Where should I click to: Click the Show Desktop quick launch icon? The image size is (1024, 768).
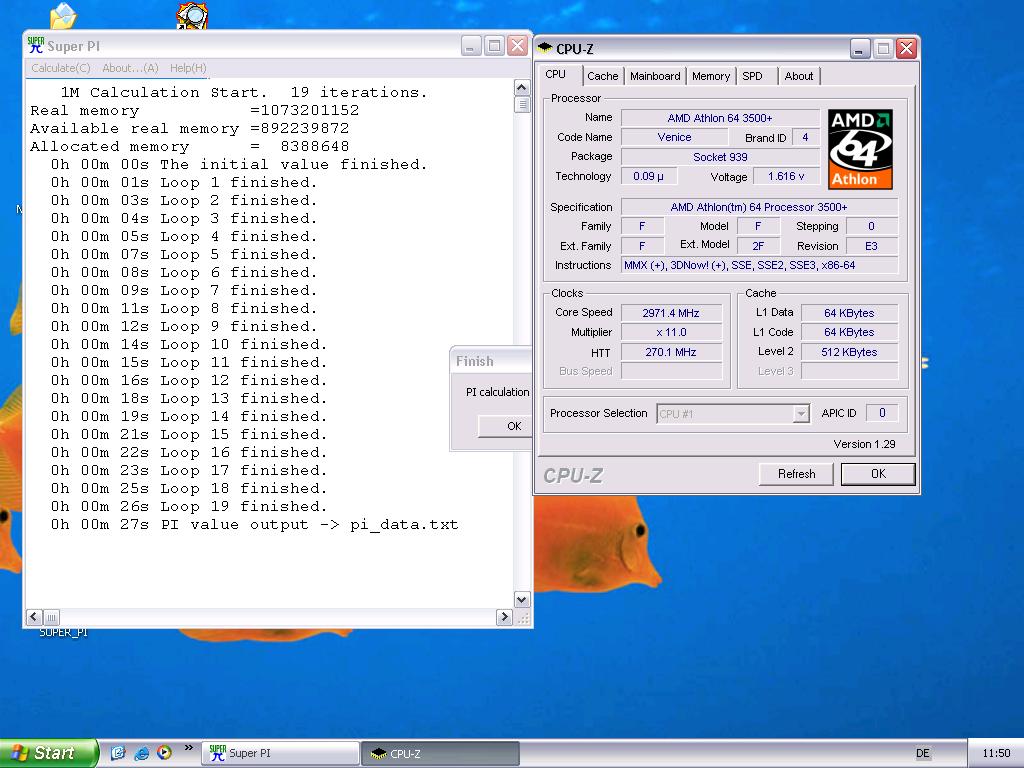pos(118,753)
